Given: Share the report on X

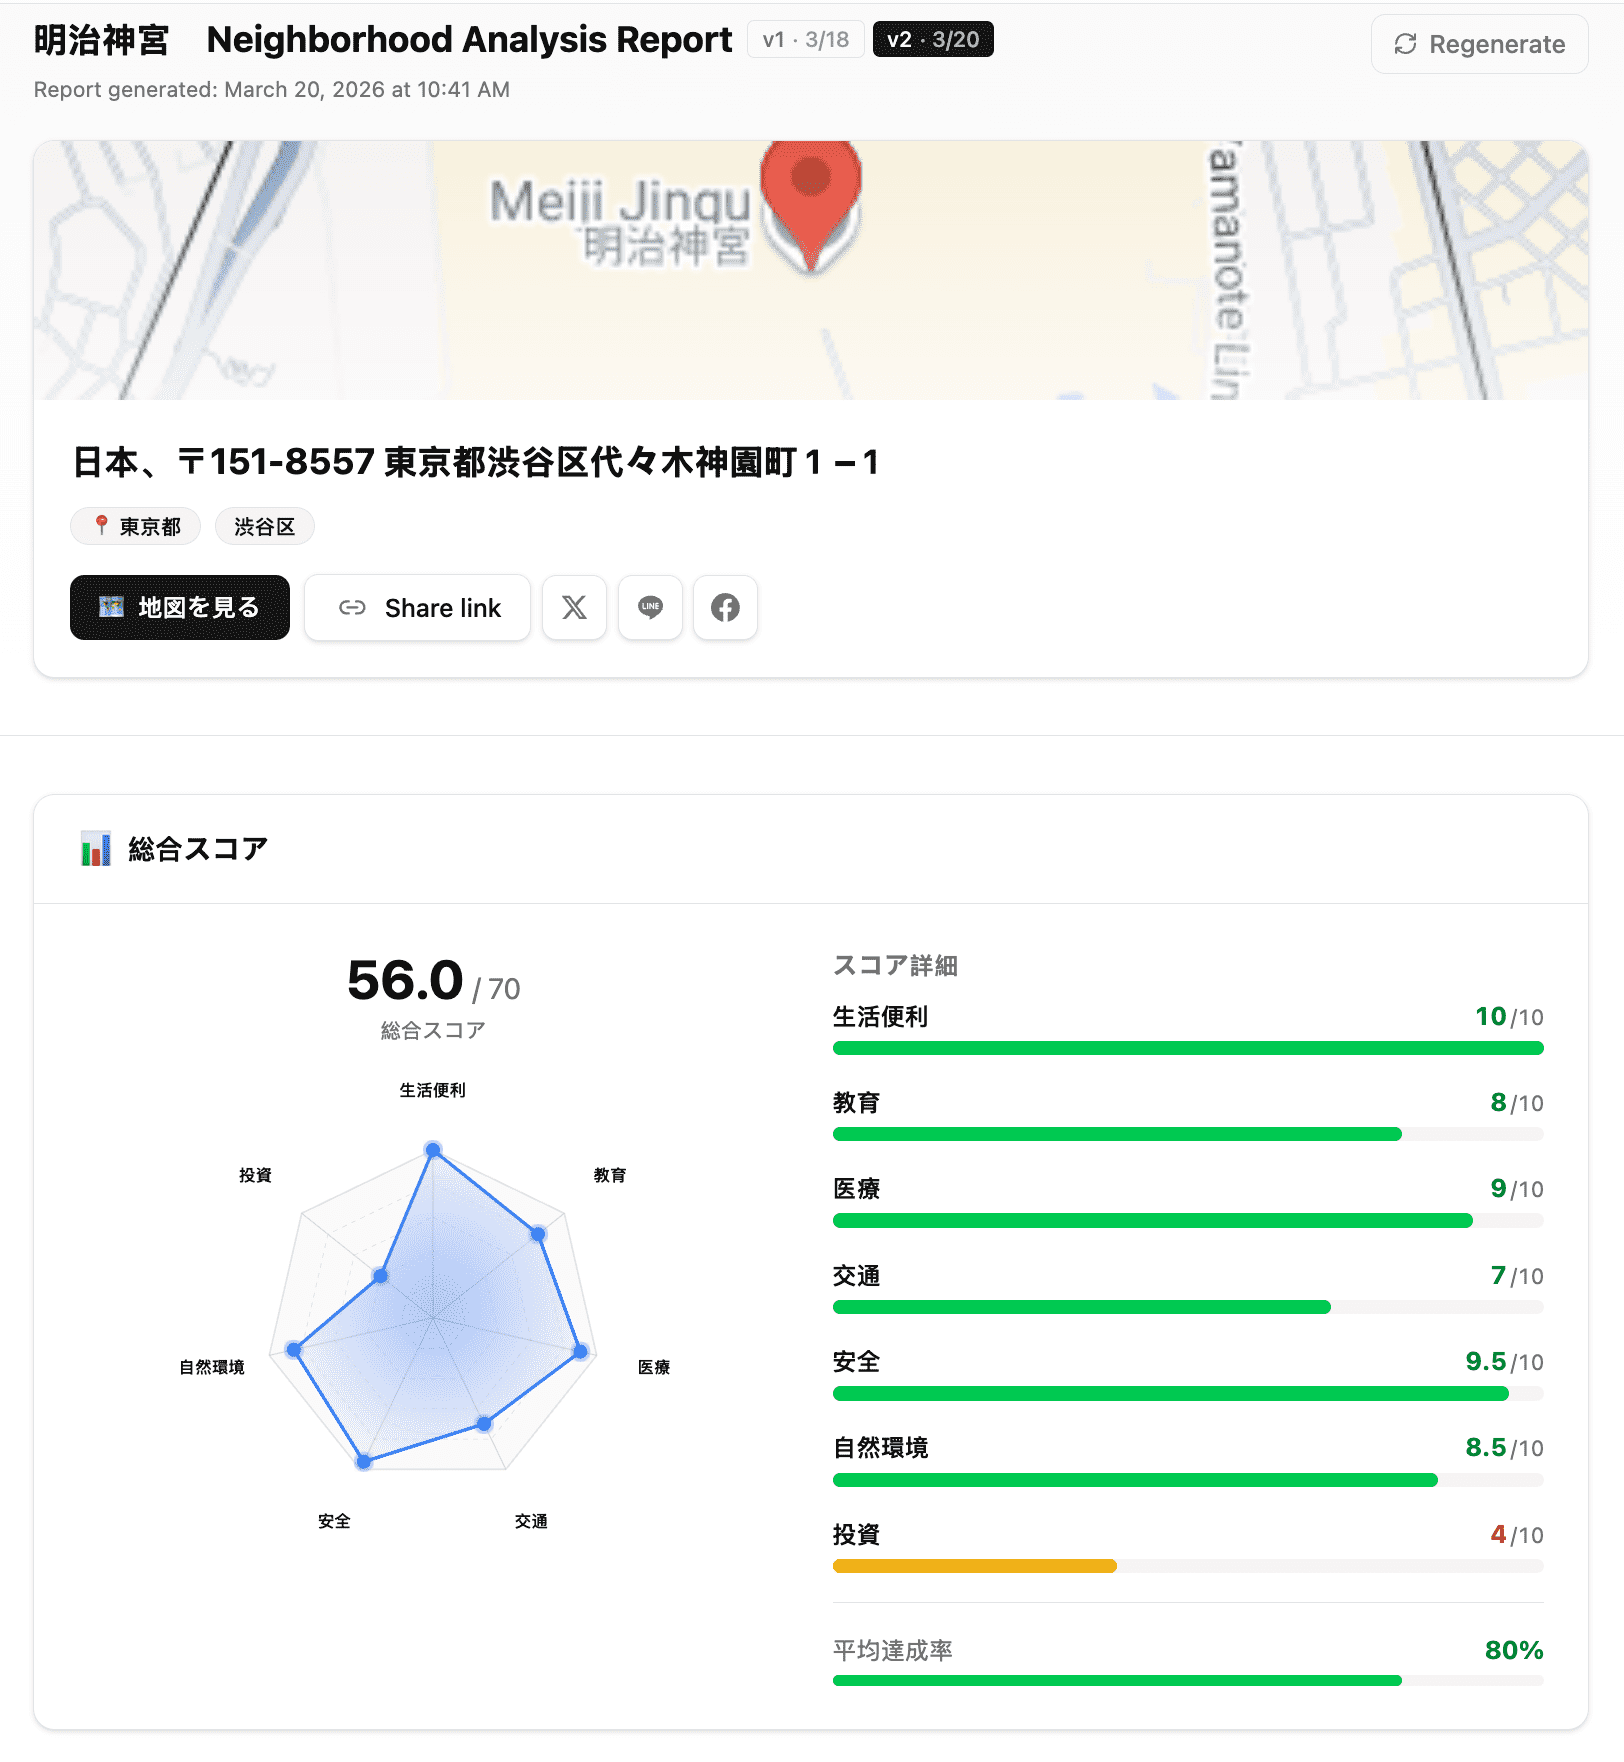Looking at the screenshot, I should [x=574, y=607].
